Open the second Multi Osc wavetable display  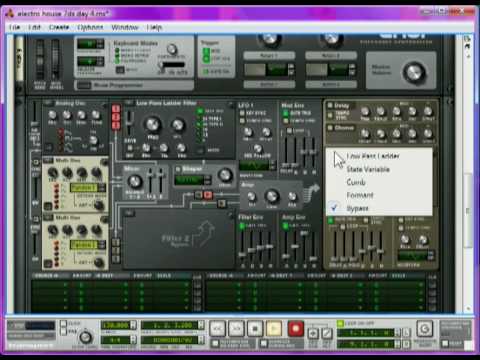point(84,245)
